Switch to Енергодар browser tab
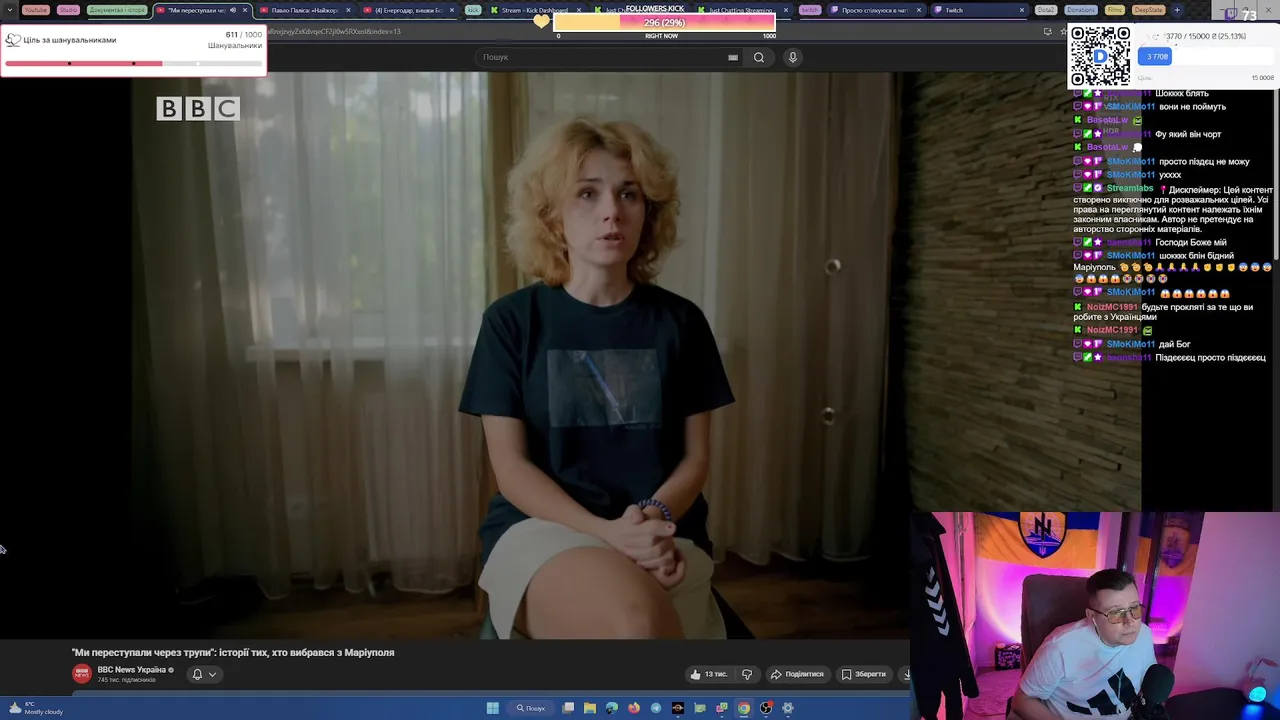Viewport: 1280px width, 720px height. point(408,10)
